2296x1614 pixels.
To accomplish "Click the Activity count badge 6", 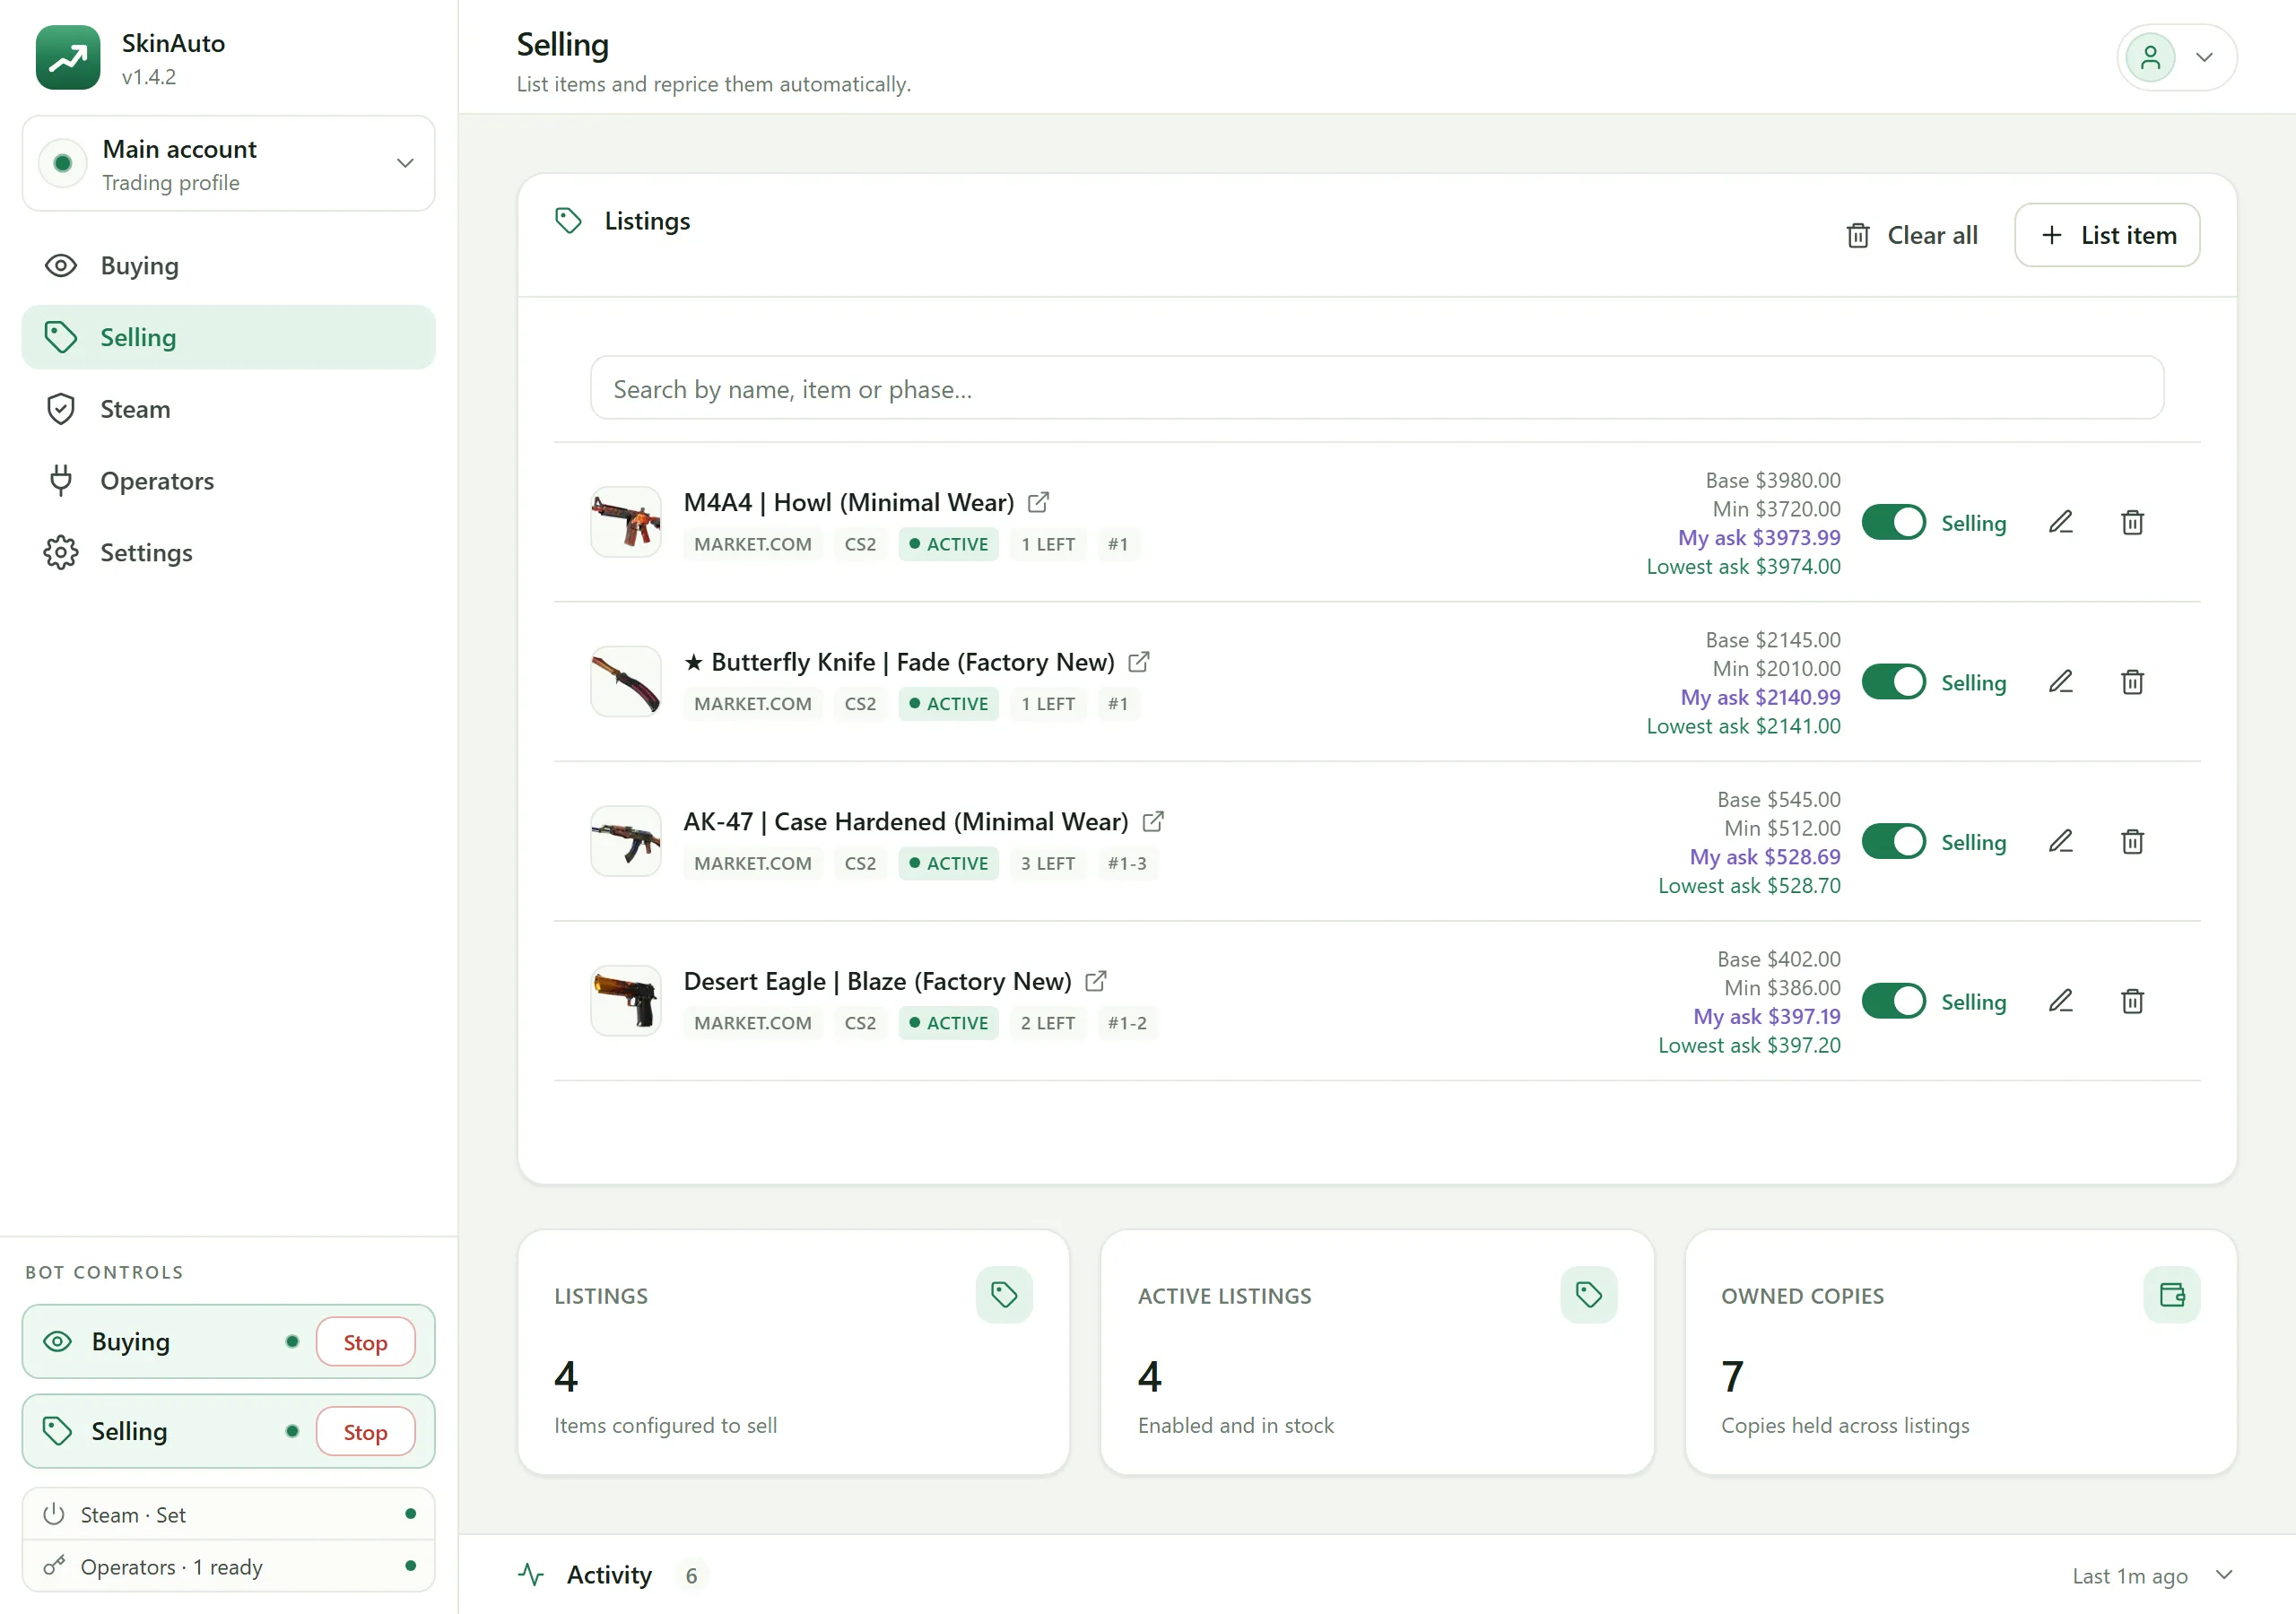I will pos(691,1576).
